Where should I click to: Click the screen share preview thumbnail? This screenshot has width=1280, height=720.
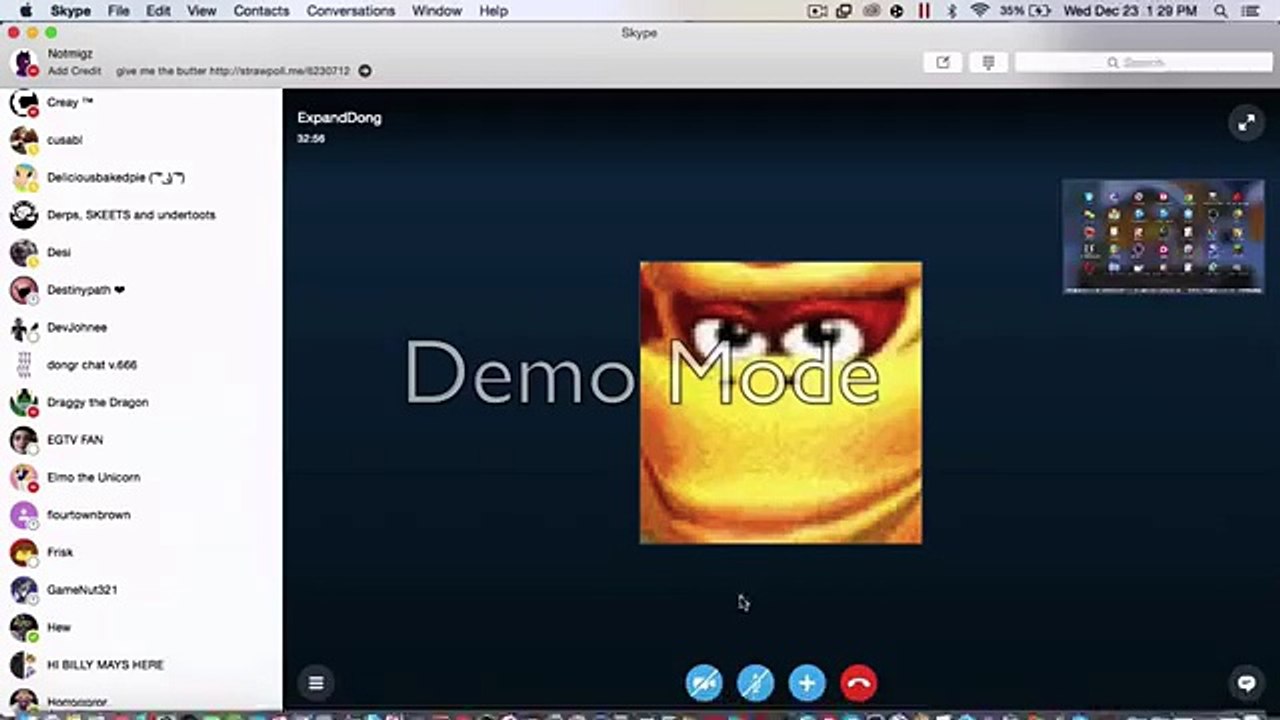(x=1163, y=236)
